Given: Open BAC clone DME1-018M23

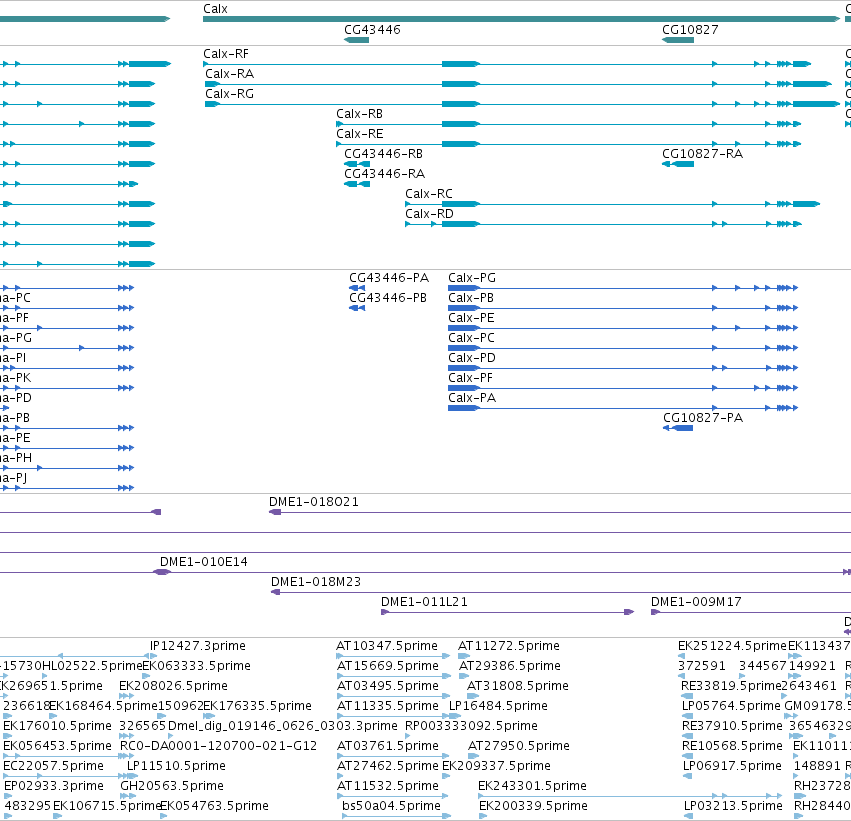Looking at the screenshot, I should click(561, 593).
